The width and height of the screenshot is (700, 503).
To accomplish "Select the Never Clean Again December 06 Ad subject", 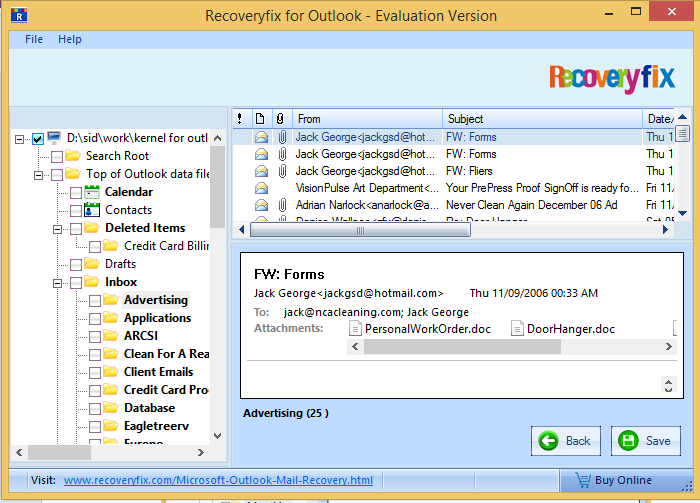I will tap(532, 205).
